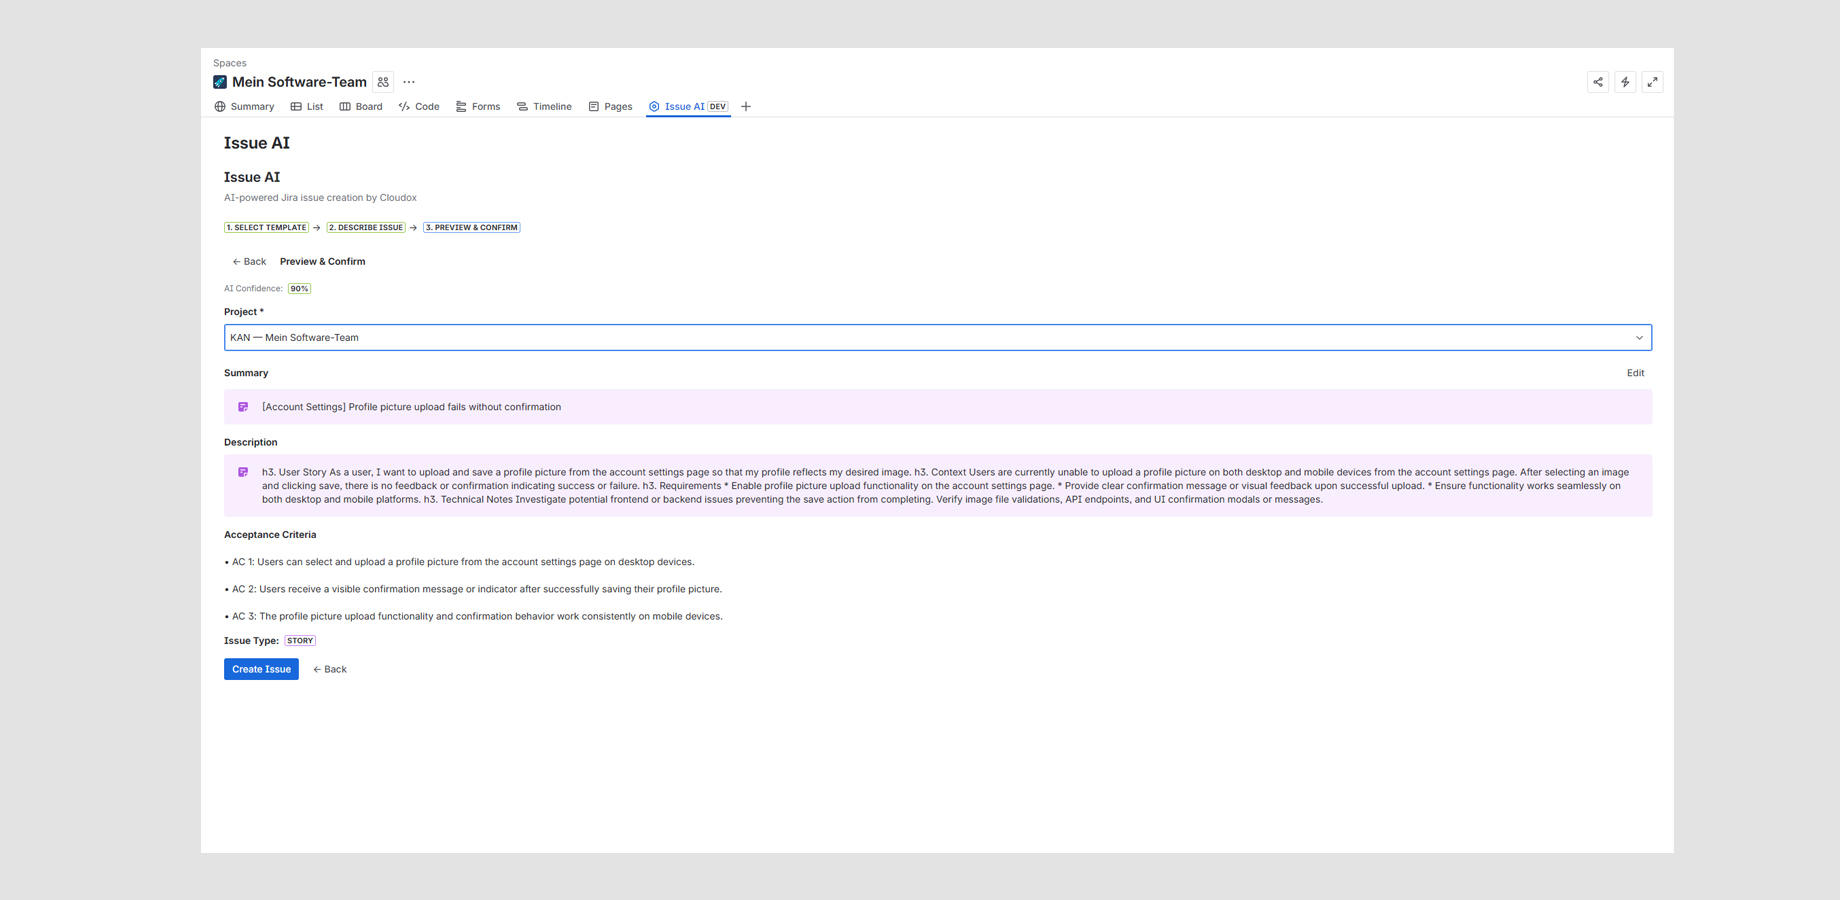Screen dimensions: 1840x900
Task: Click the Edit link for the Summary field
Action: tap(1635, 372)
